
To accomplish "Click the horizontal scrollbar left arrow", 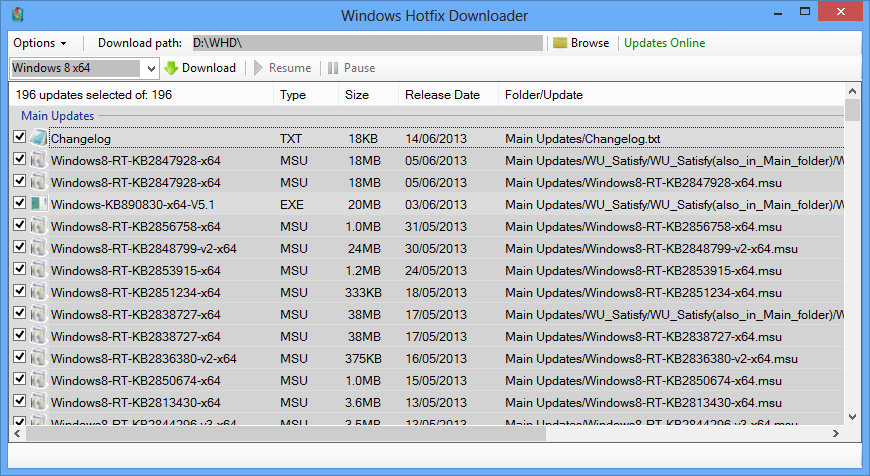I will (17, 434).
